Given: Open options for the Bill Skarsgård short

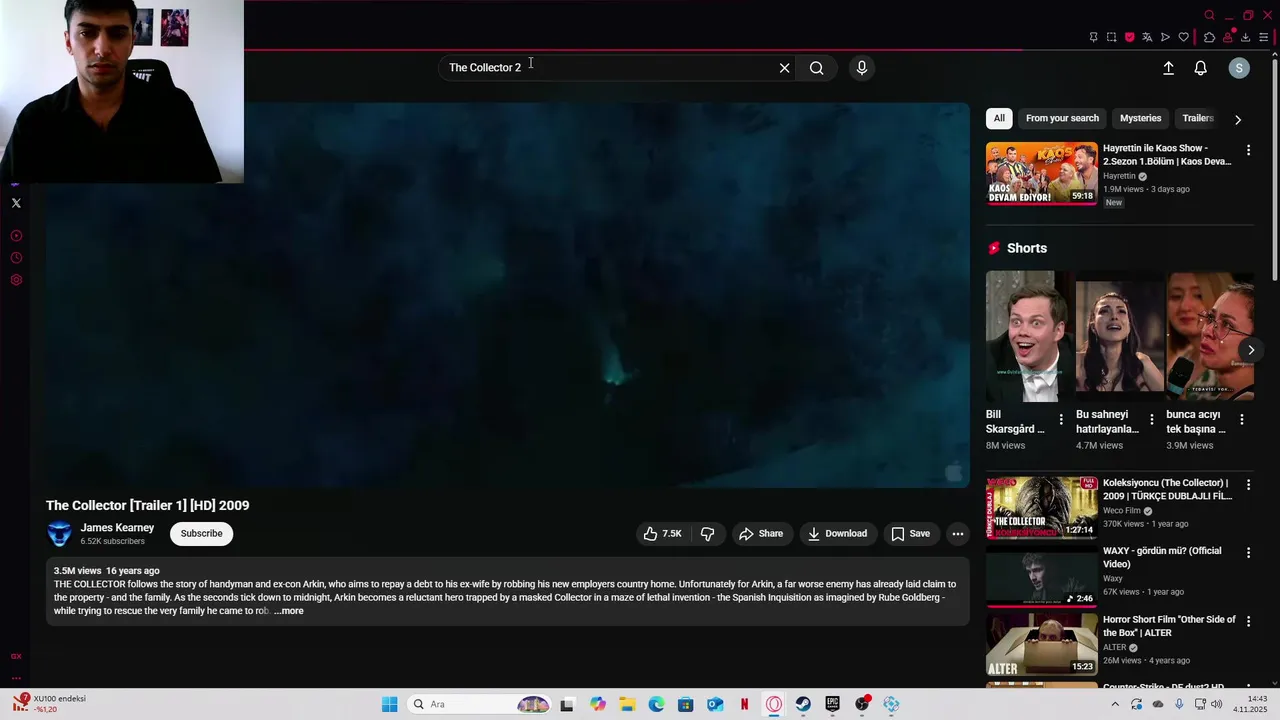Looking at the screenshot, I should [x=1061, y=420].
